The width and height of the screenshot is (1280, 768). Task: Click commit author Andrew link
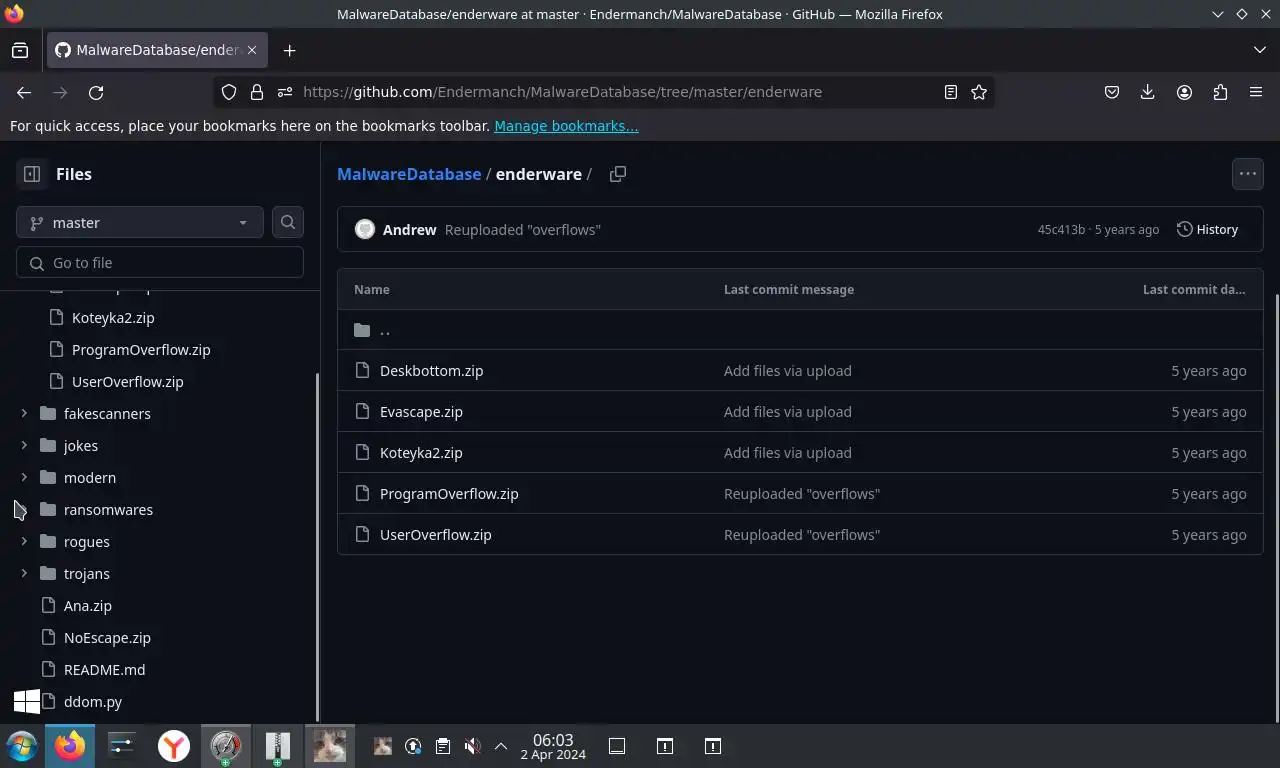(x=409, y=229)
